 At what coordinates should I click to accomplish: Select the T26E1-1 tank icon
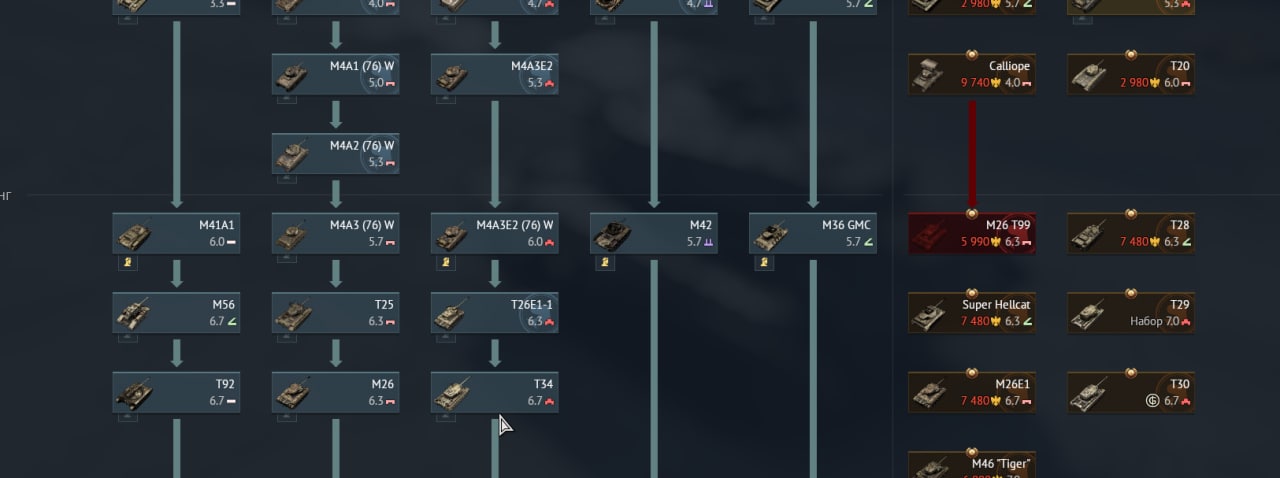[x=452, y=315]
